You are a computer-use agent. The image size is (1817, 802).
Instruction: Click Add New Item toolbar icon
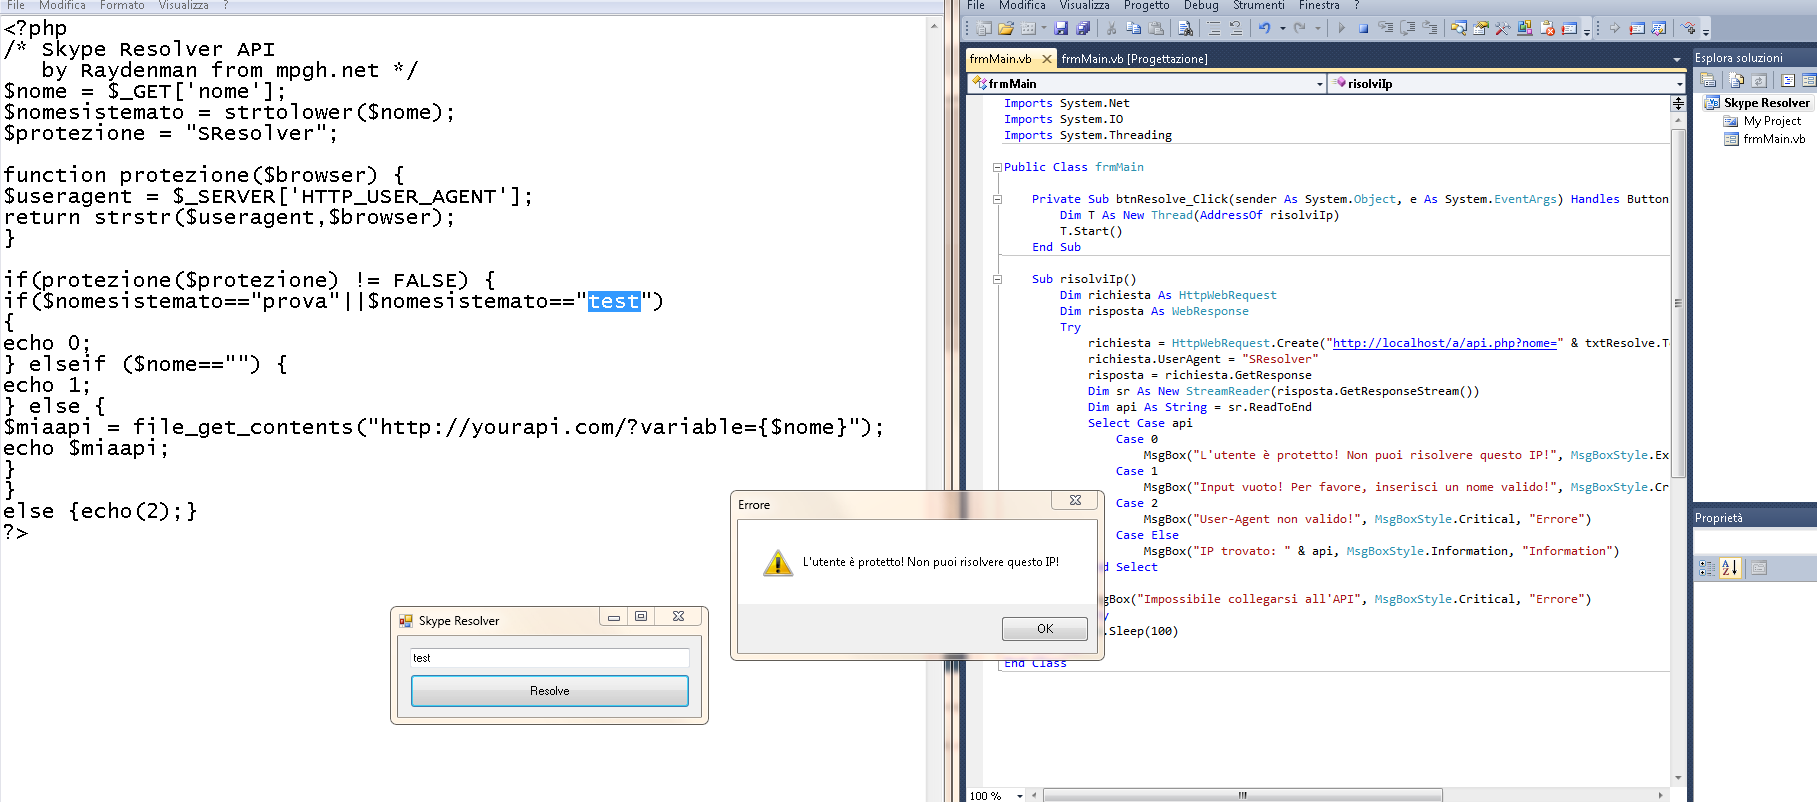1028,28
